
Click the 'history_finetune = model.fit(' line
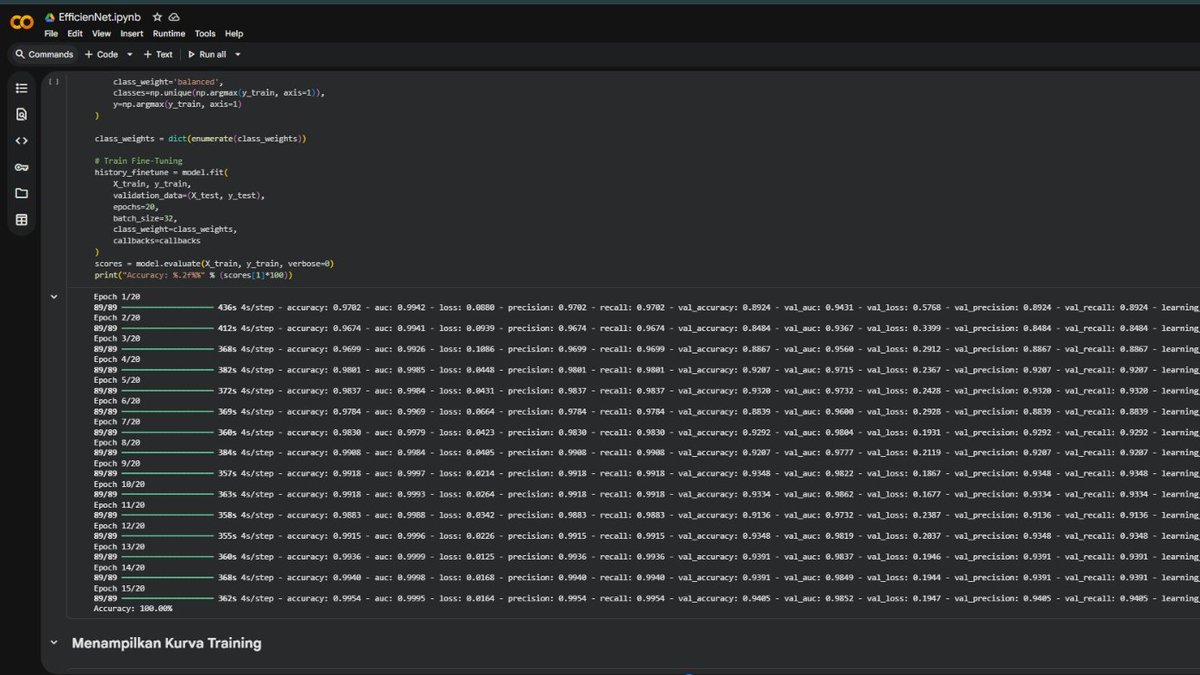point(162,172)
